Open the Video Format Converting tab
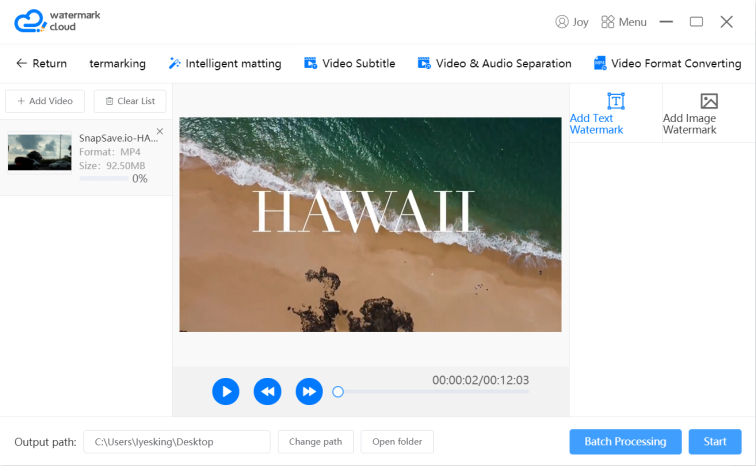This screenshot has height=466, width=756. tap(668, 63)
